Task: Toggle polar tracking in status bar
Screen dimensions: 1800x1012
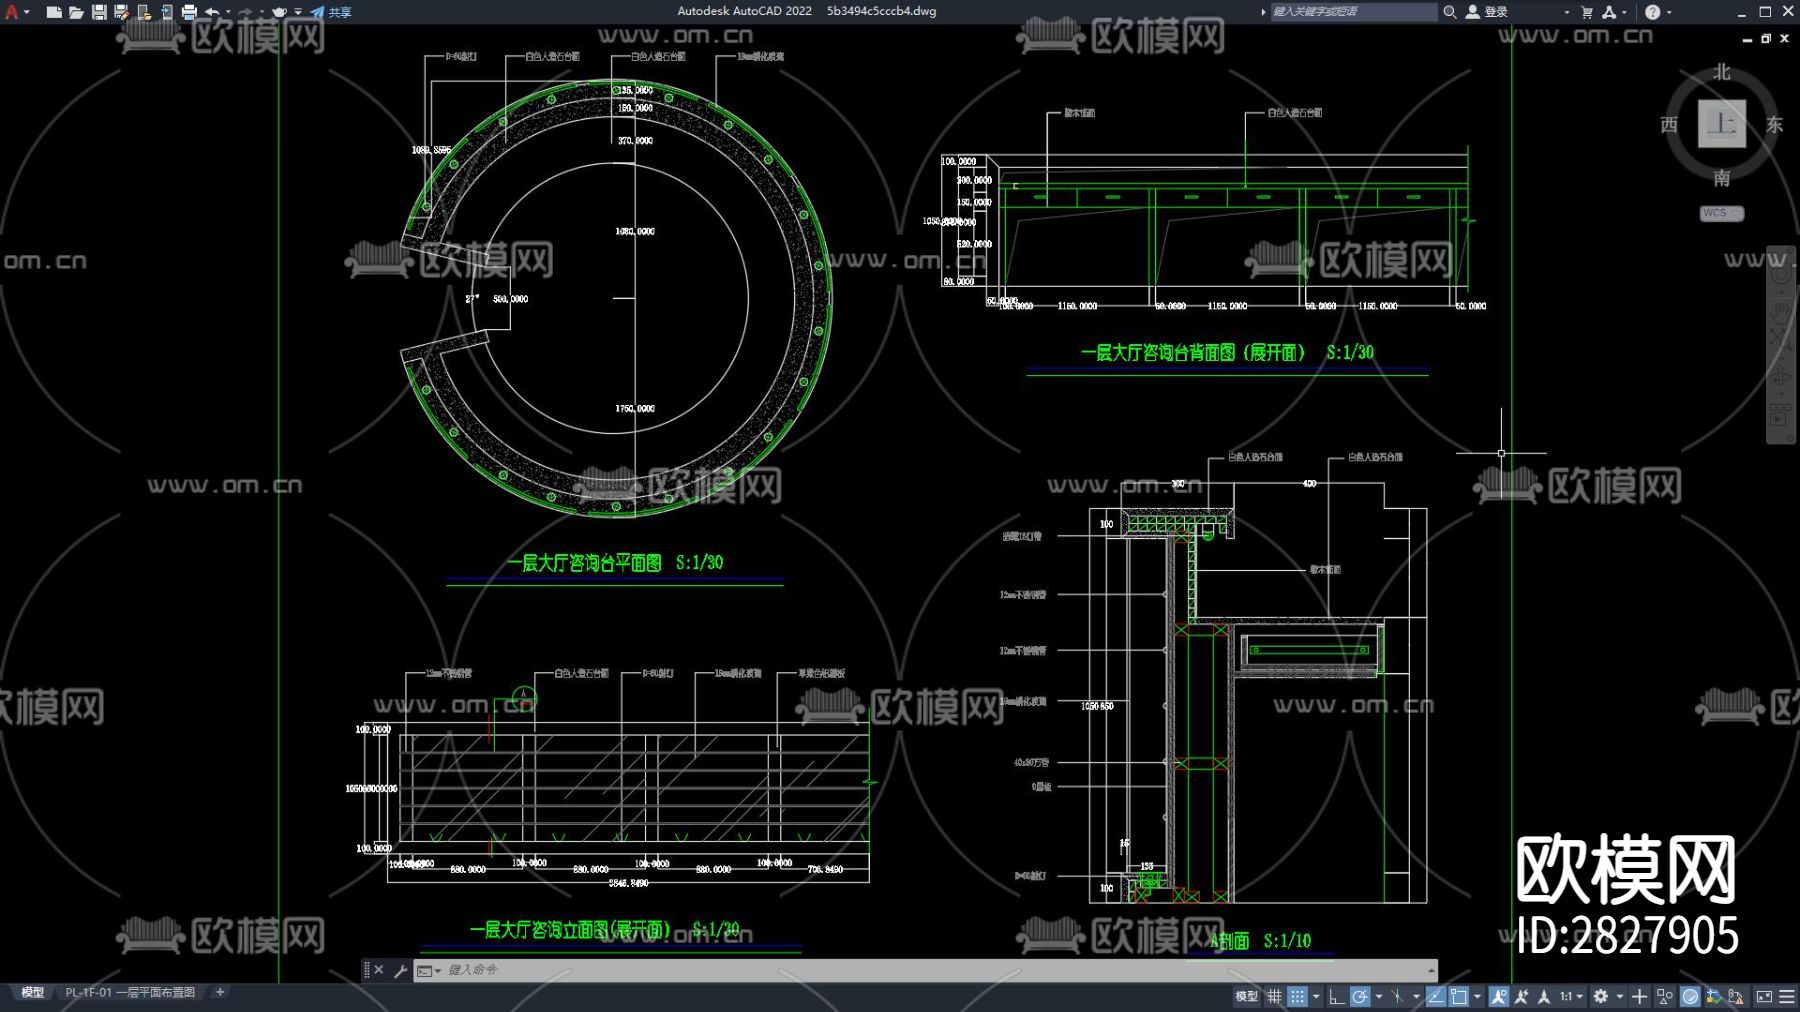Action: tap(1360, 996)
